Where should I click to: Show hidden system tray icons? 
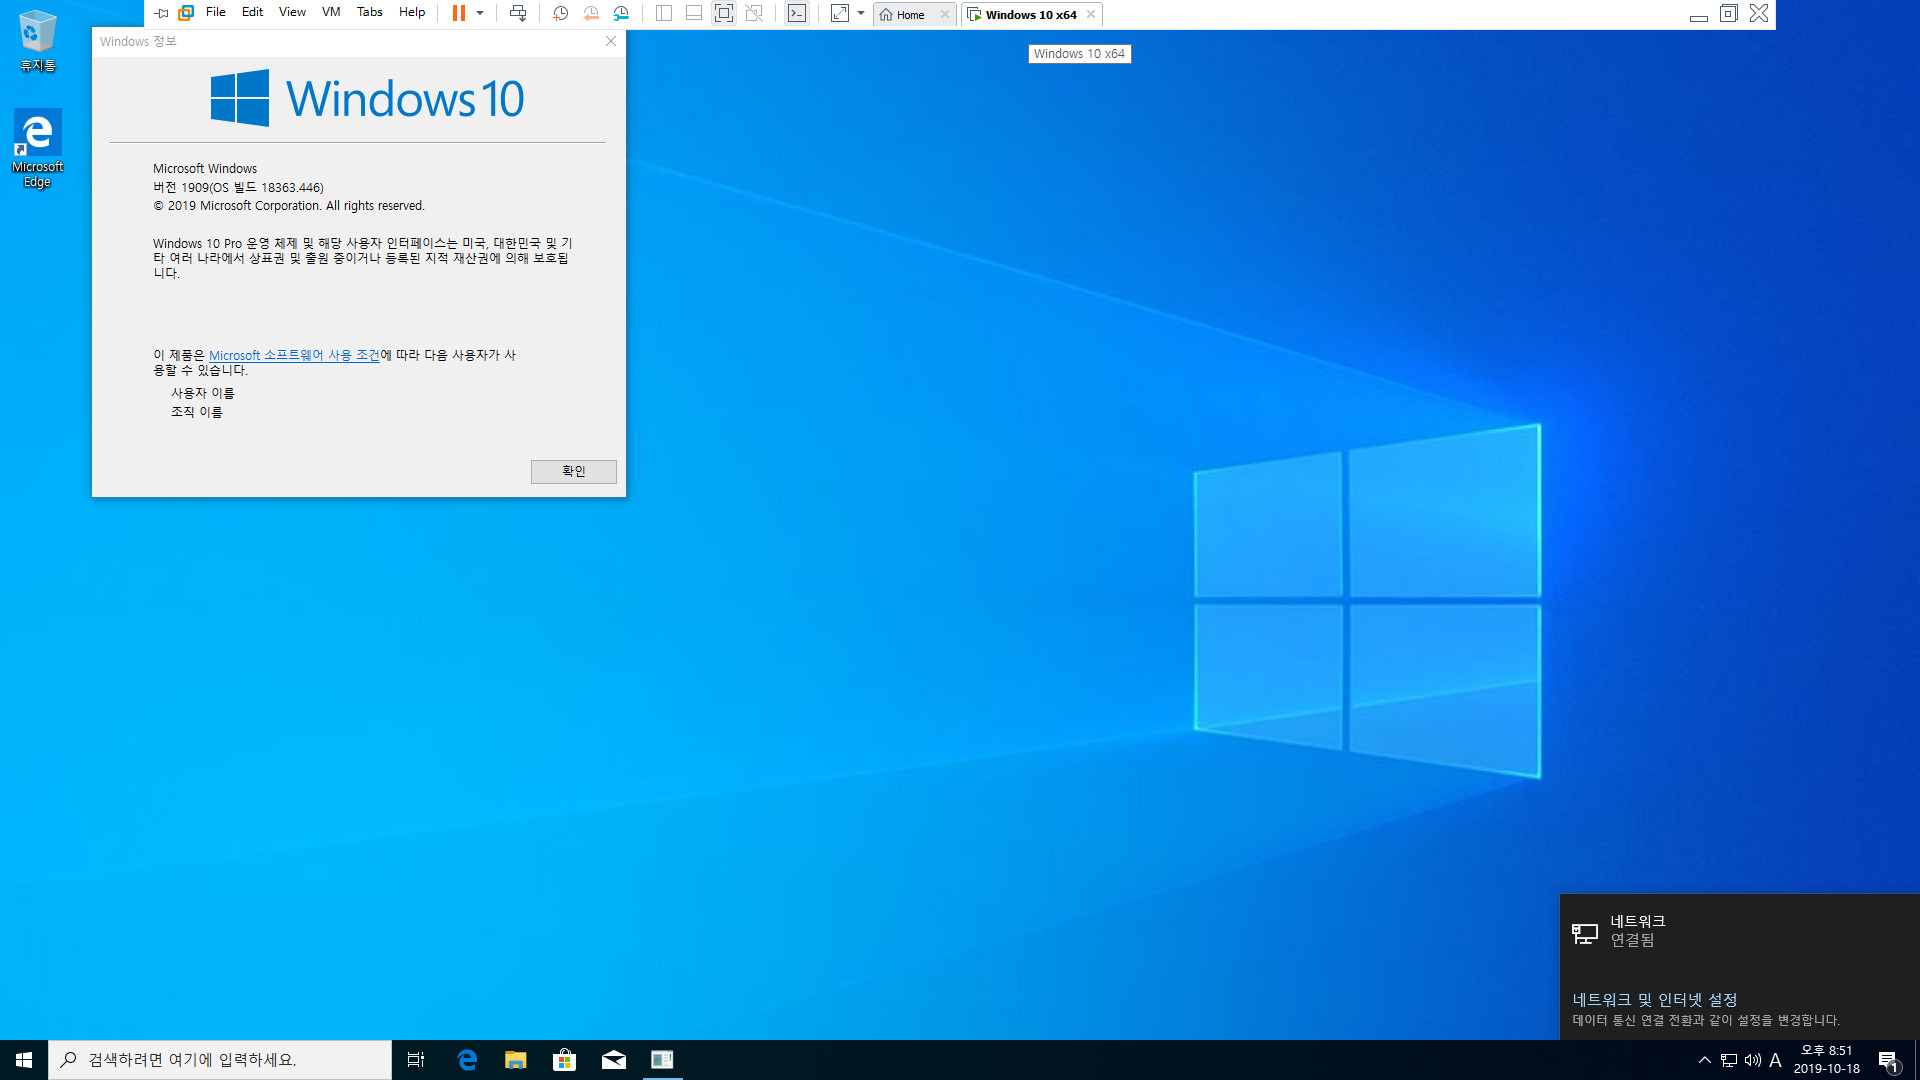(1705, 1060)
